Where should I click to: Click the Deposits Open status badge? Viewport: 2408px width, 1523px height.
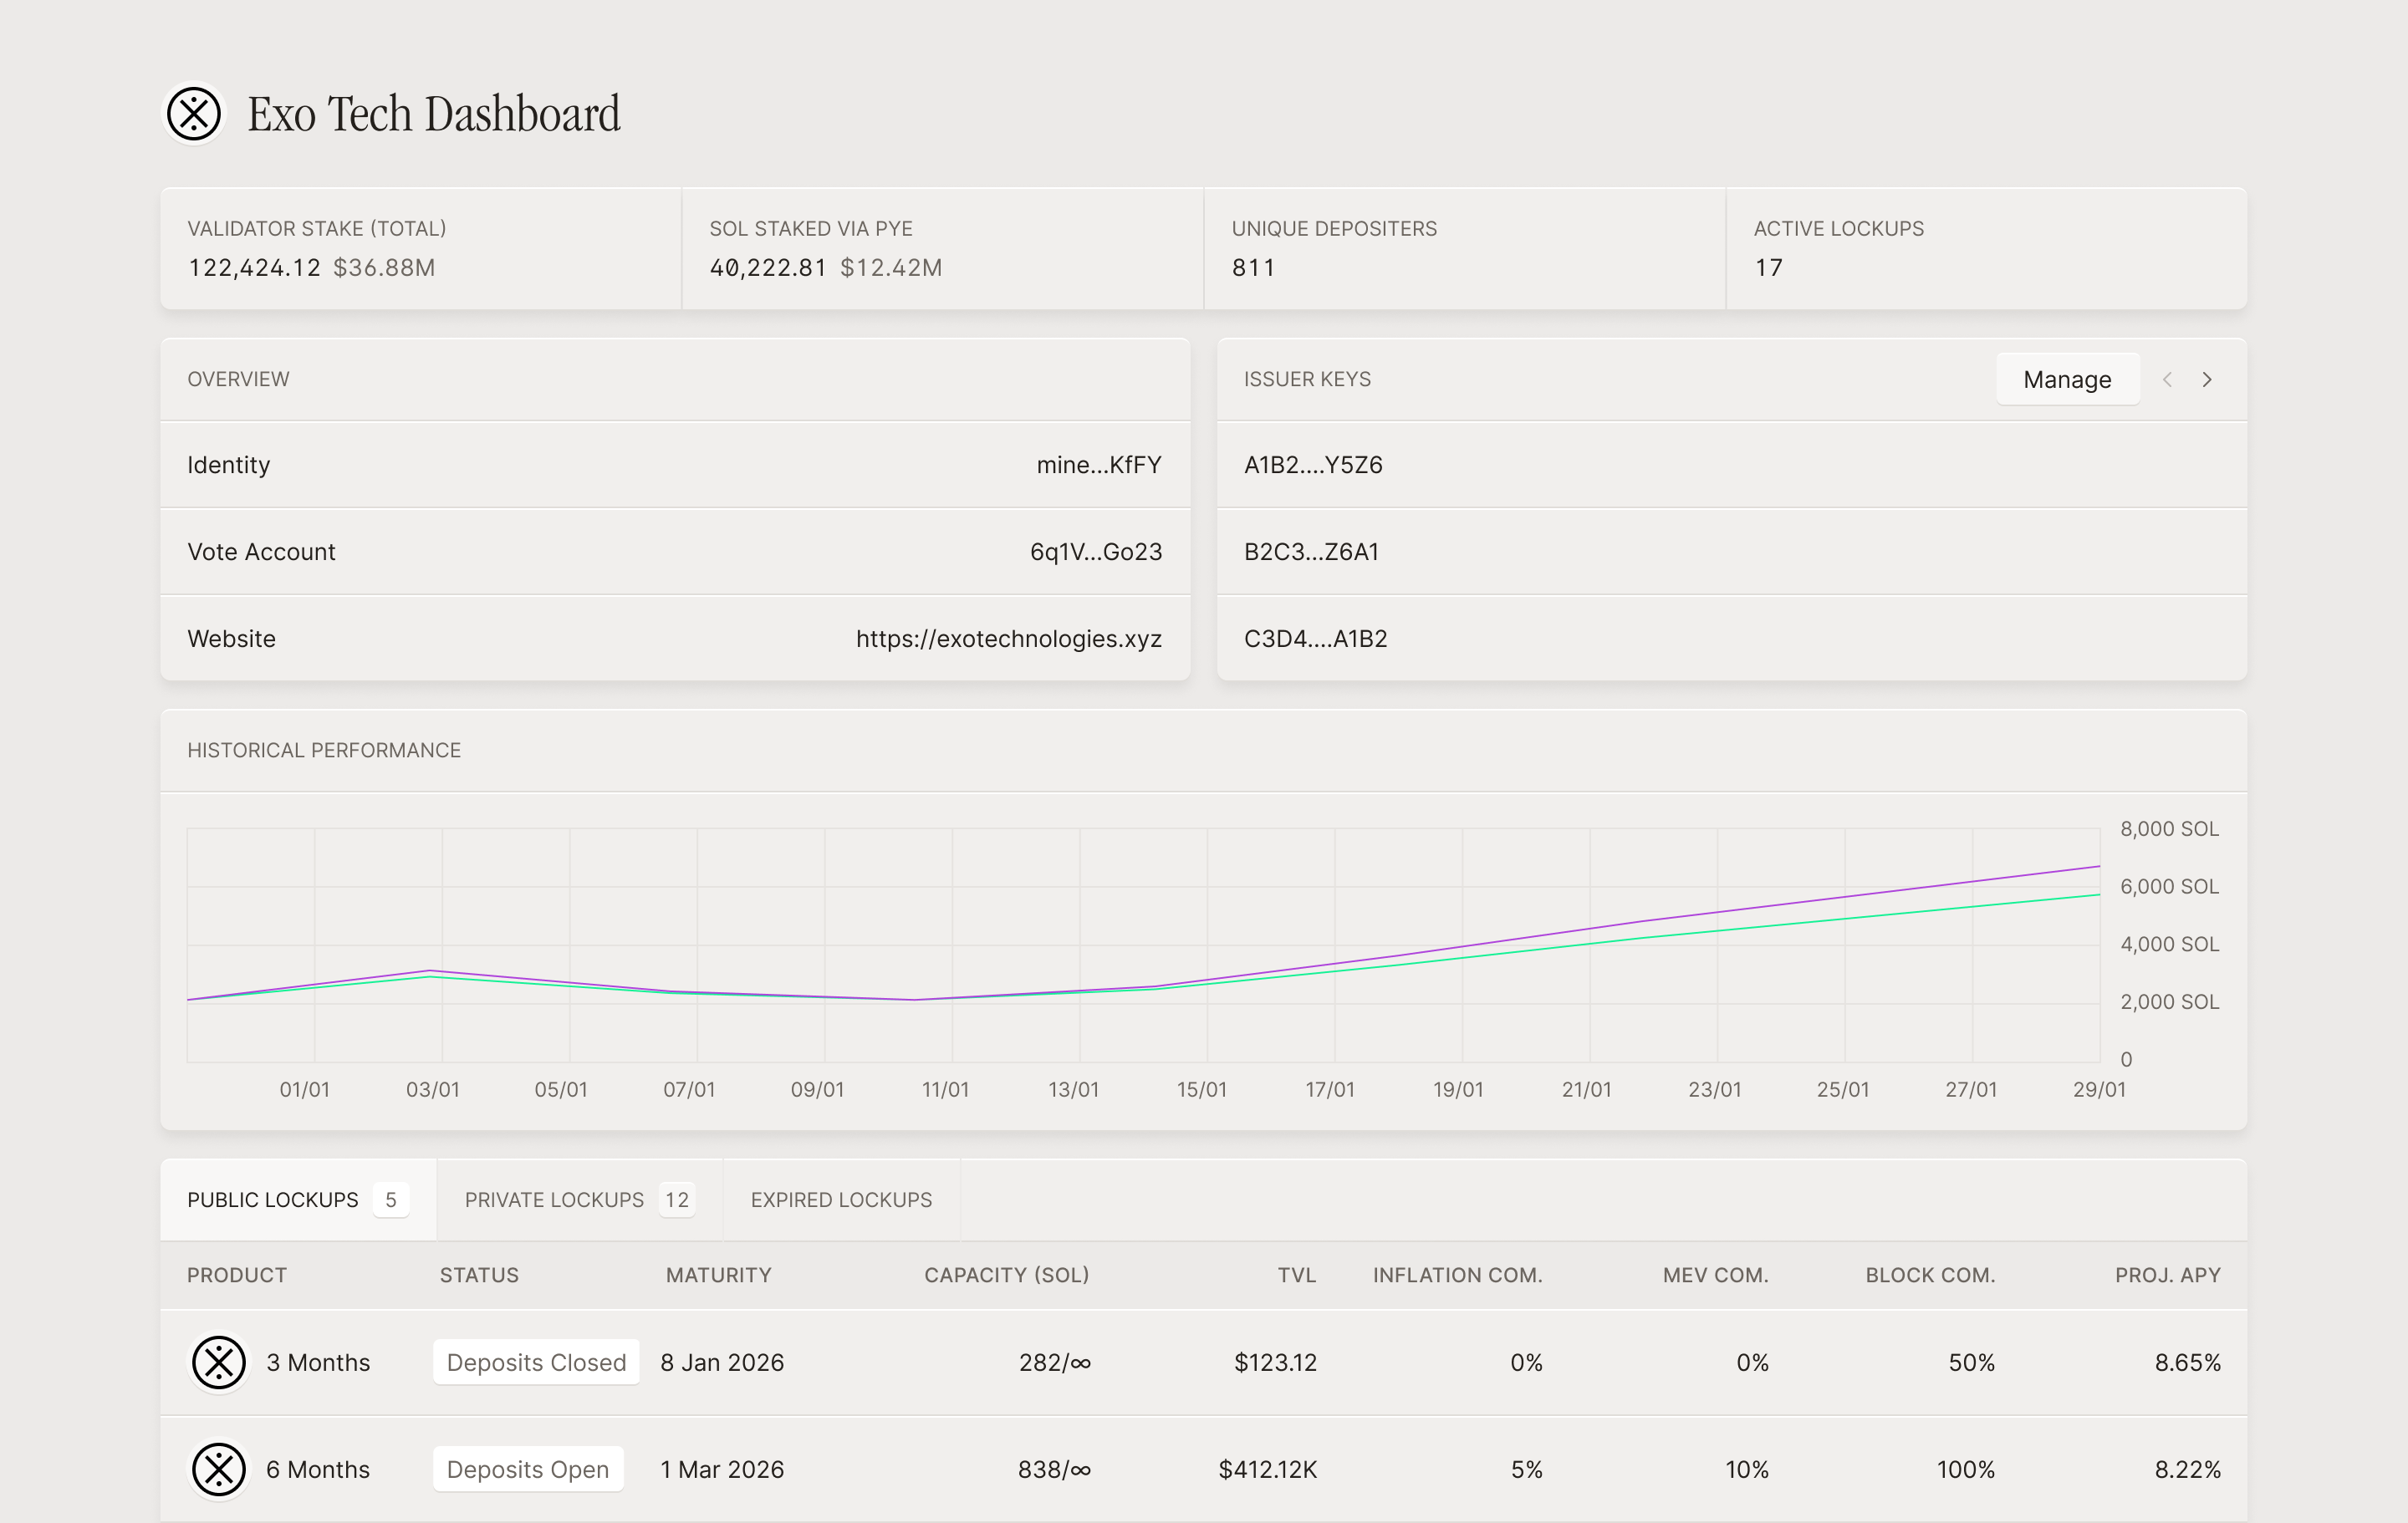point(528,1469)
